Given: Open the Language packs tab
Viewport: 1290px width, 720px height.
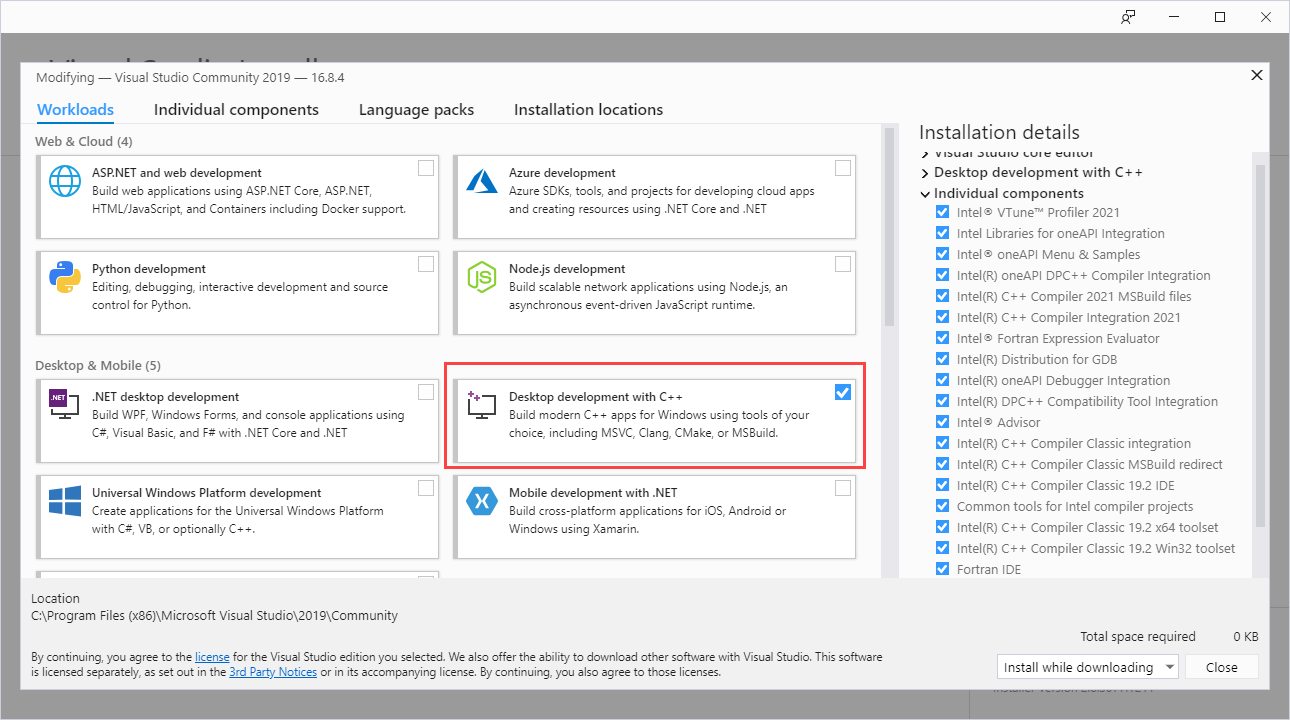Looking at the screenshot, I should click(x=416, y=110).
